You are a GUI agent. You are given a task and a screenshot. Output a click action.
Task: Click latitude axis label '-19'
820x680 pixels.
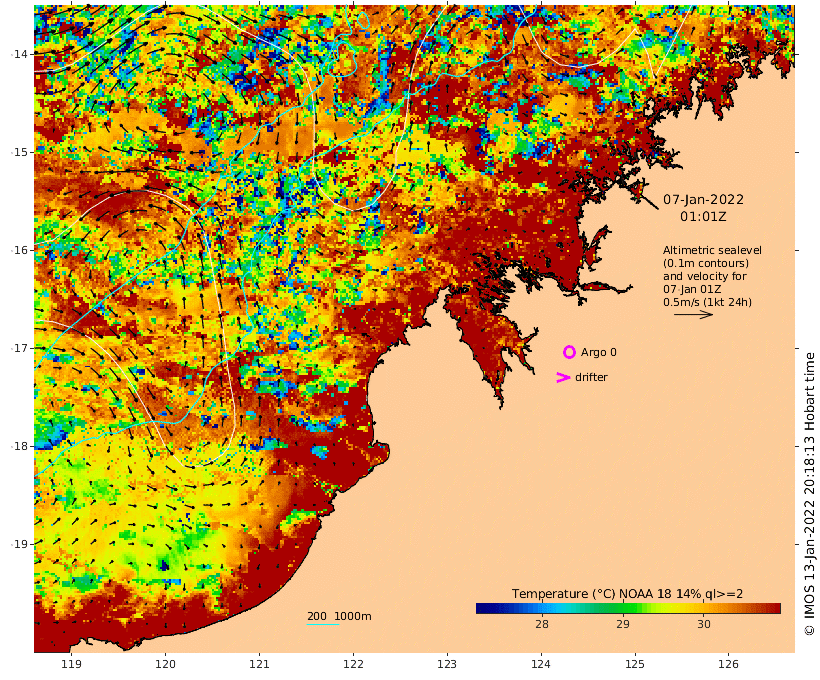click(19, 544)
